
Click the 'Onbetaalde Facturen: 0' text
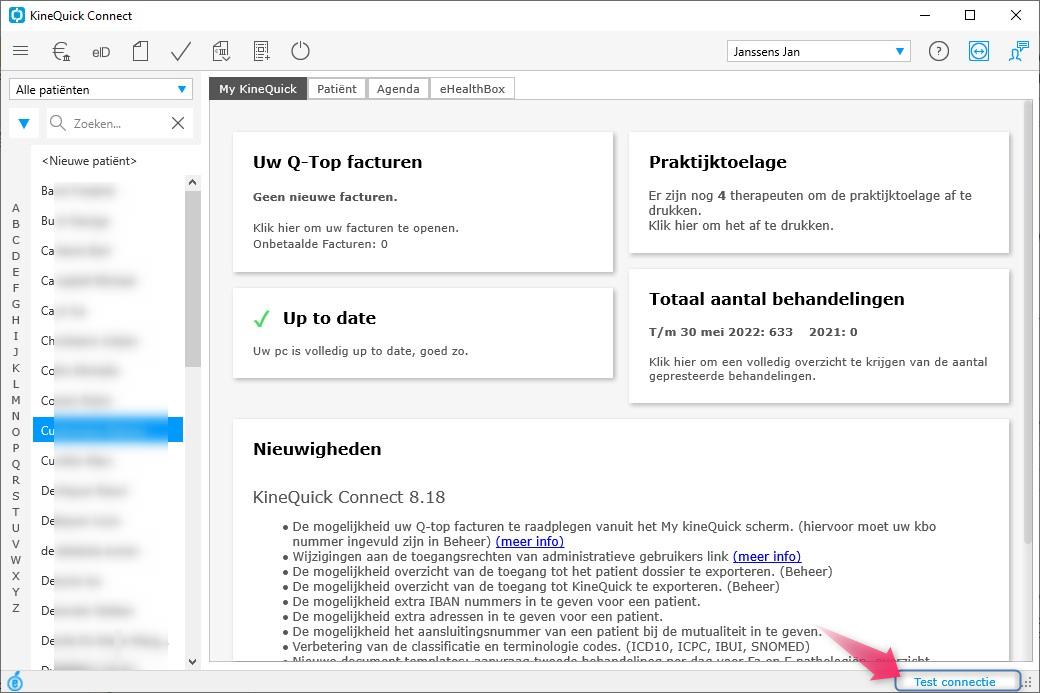click(320, 244)
